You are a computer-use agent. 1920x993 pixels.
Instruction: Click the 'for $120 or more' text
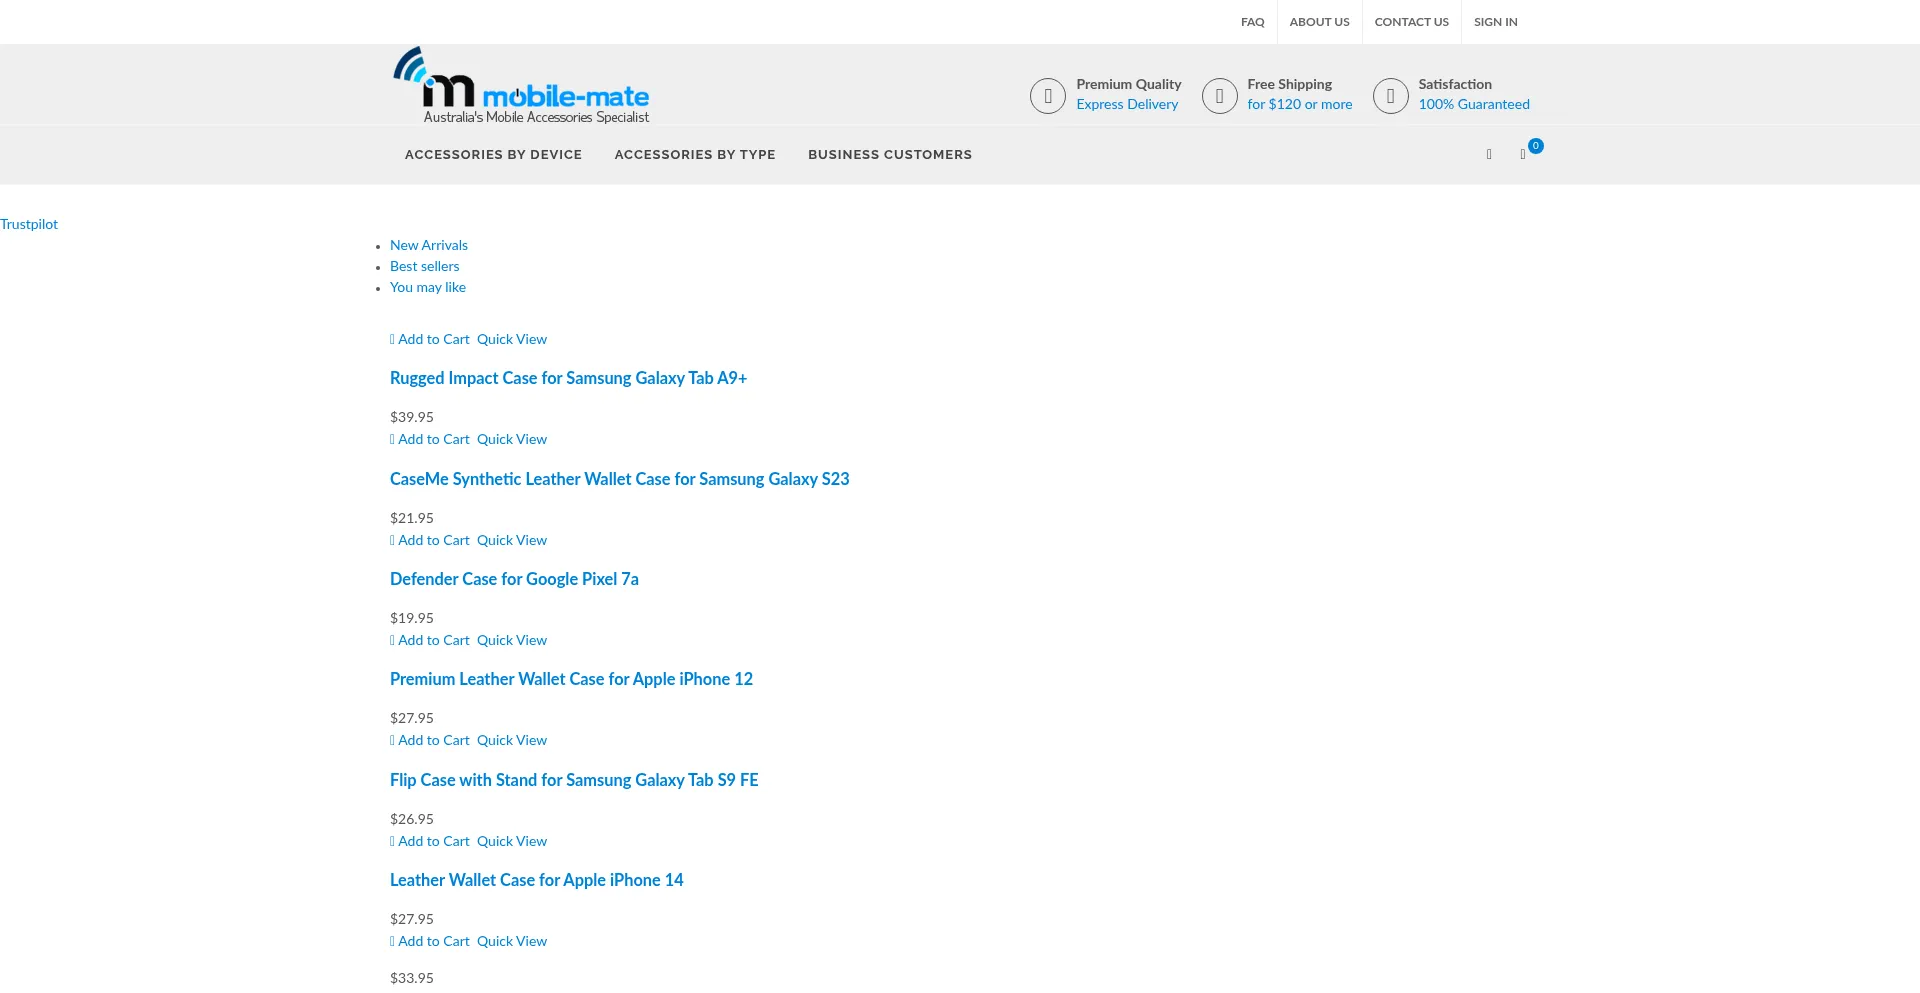pyautogui.click(x=1299, y=104)
